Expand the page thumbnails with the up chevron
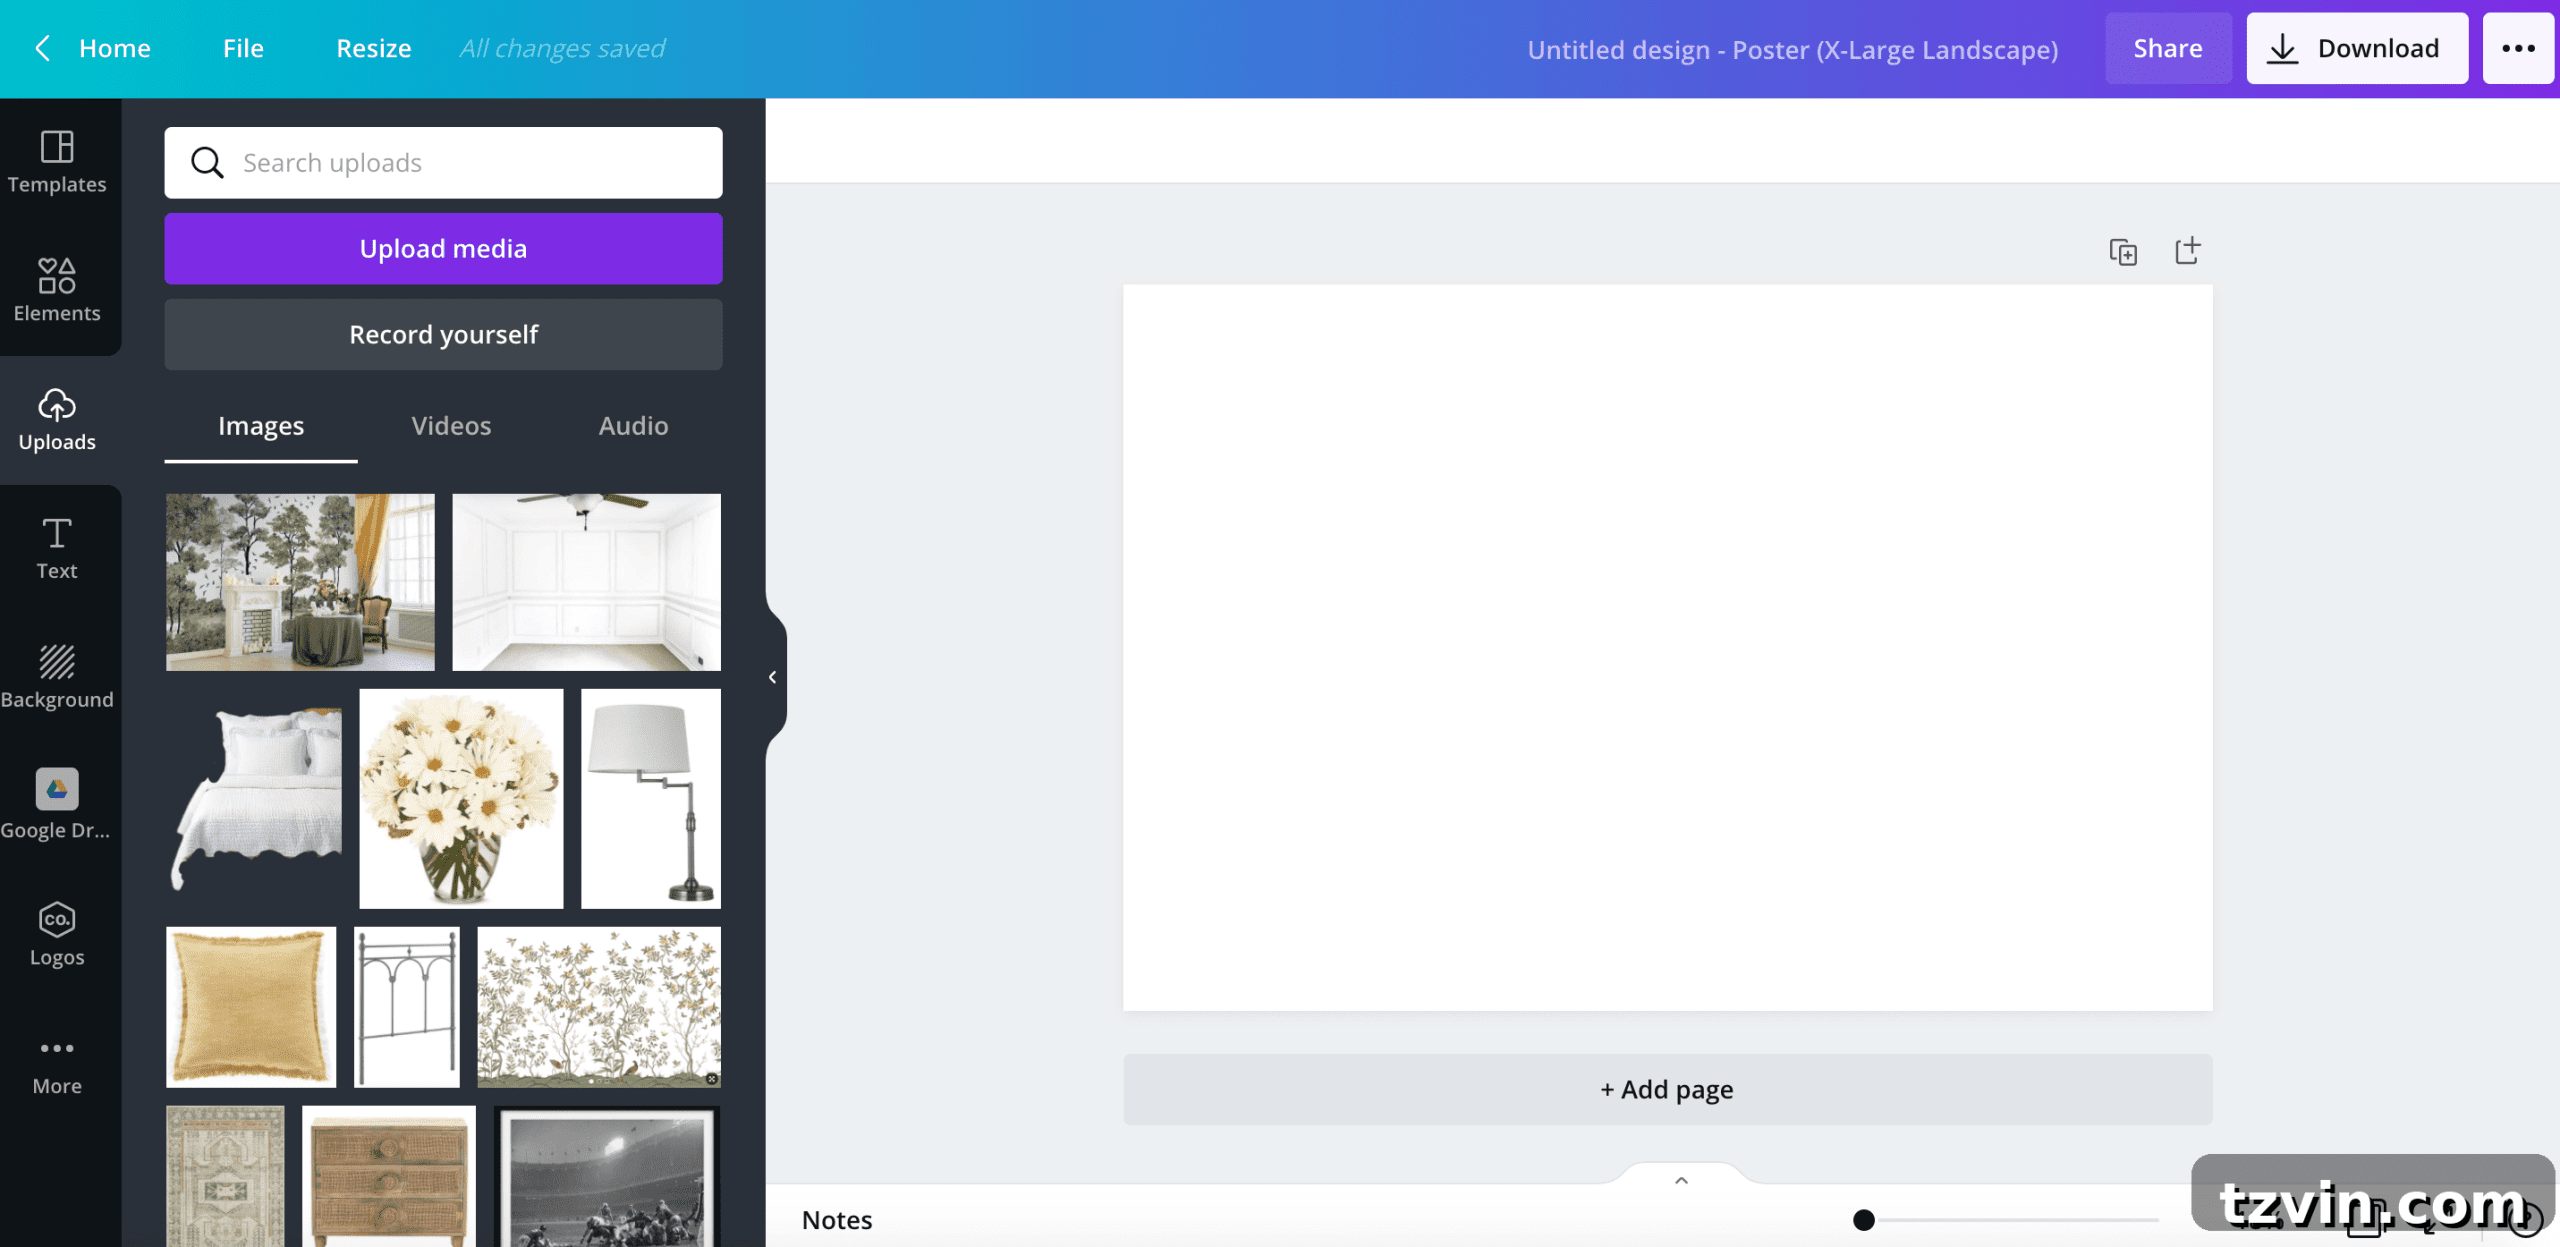The width and height of the screenshot is (2560, 1247). (x=1682, y=1180)
